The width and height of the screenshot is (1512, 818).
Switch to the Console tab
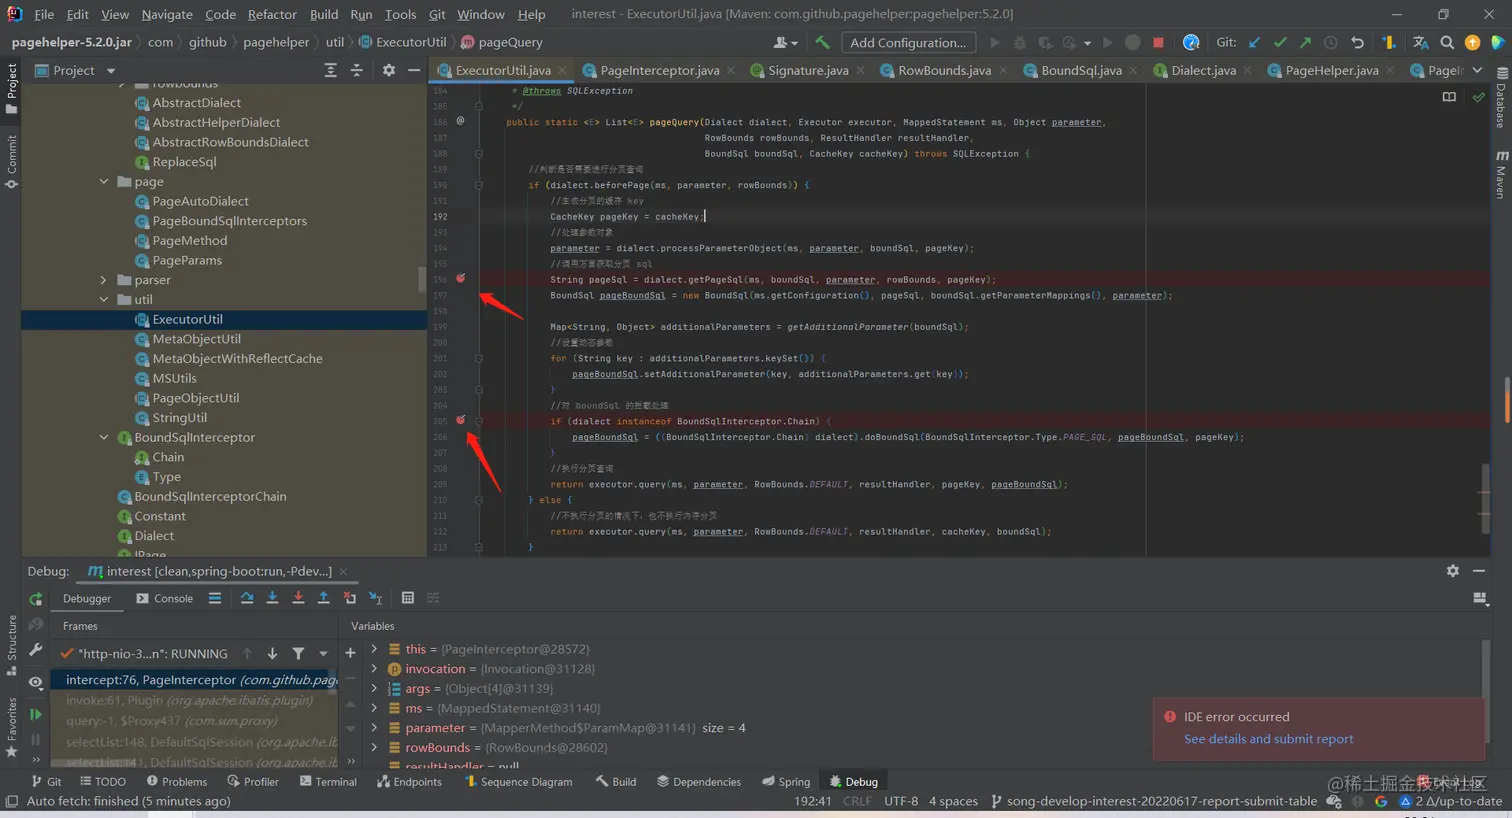point(164,598)
